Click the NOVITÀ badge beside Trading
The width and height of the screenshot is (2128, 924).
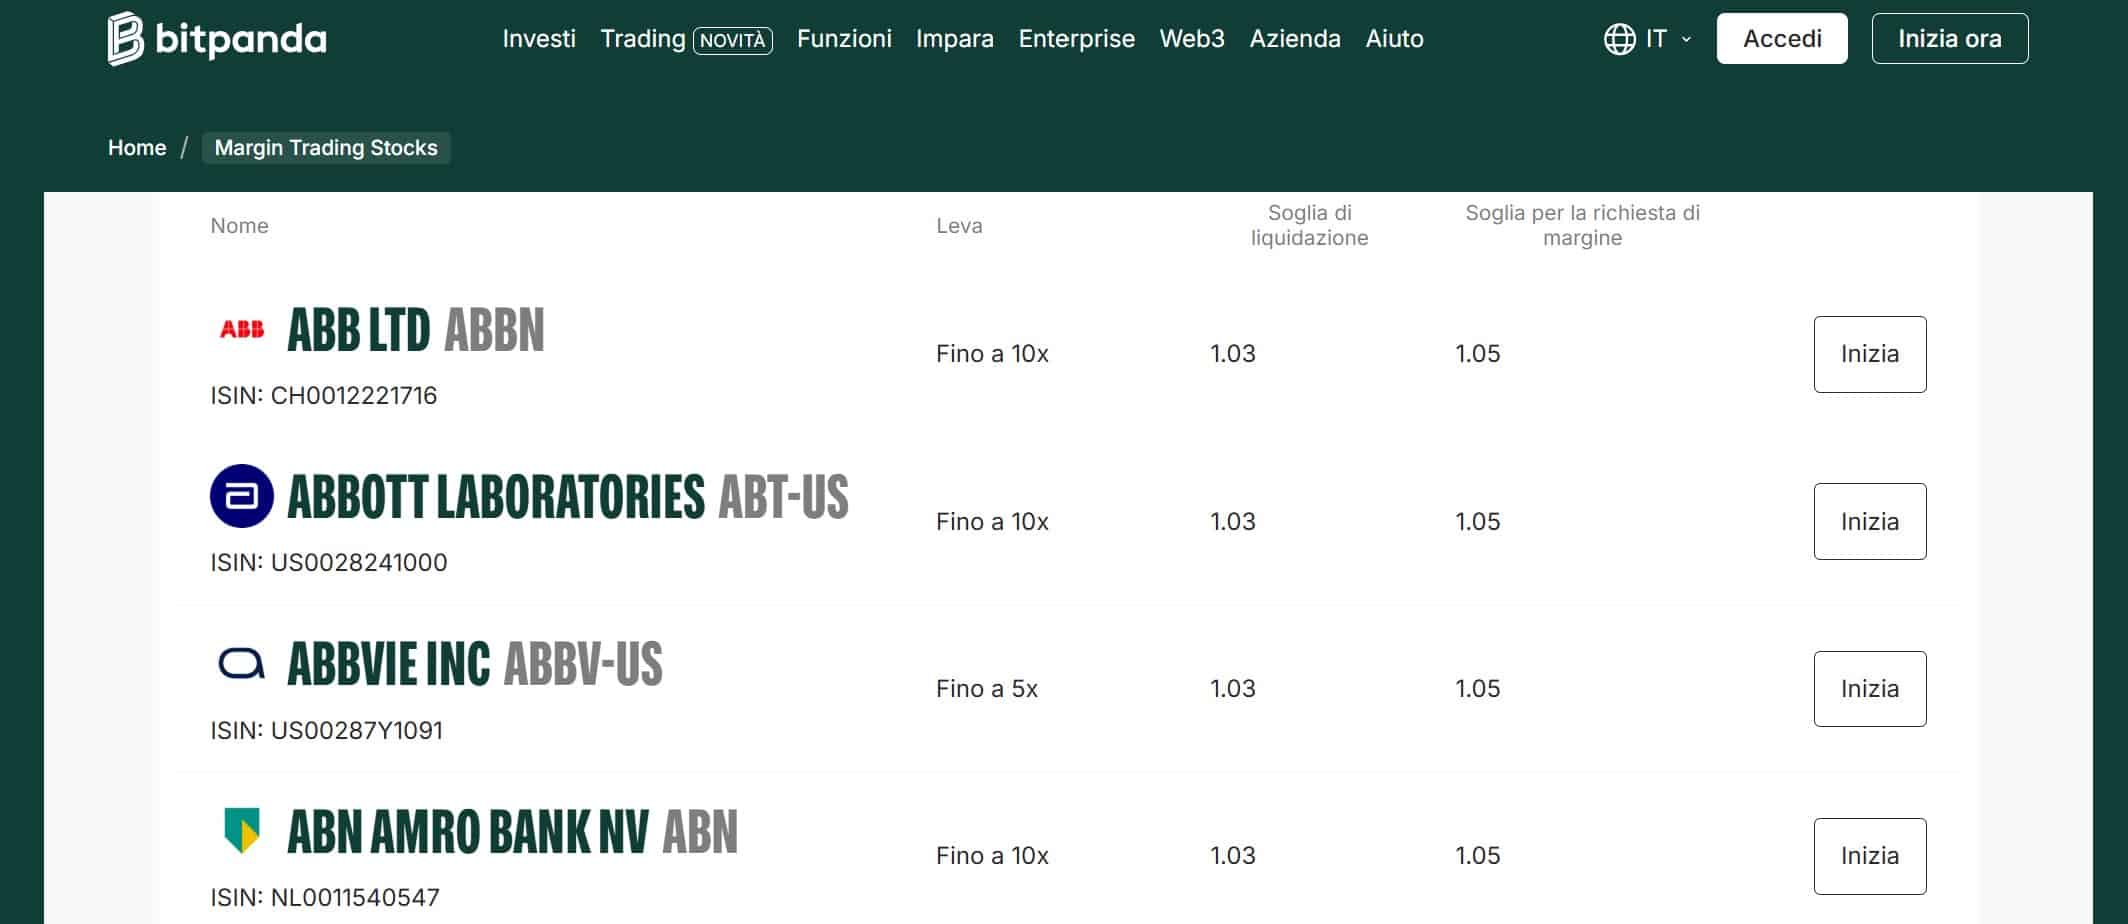[x=733, y=41]
